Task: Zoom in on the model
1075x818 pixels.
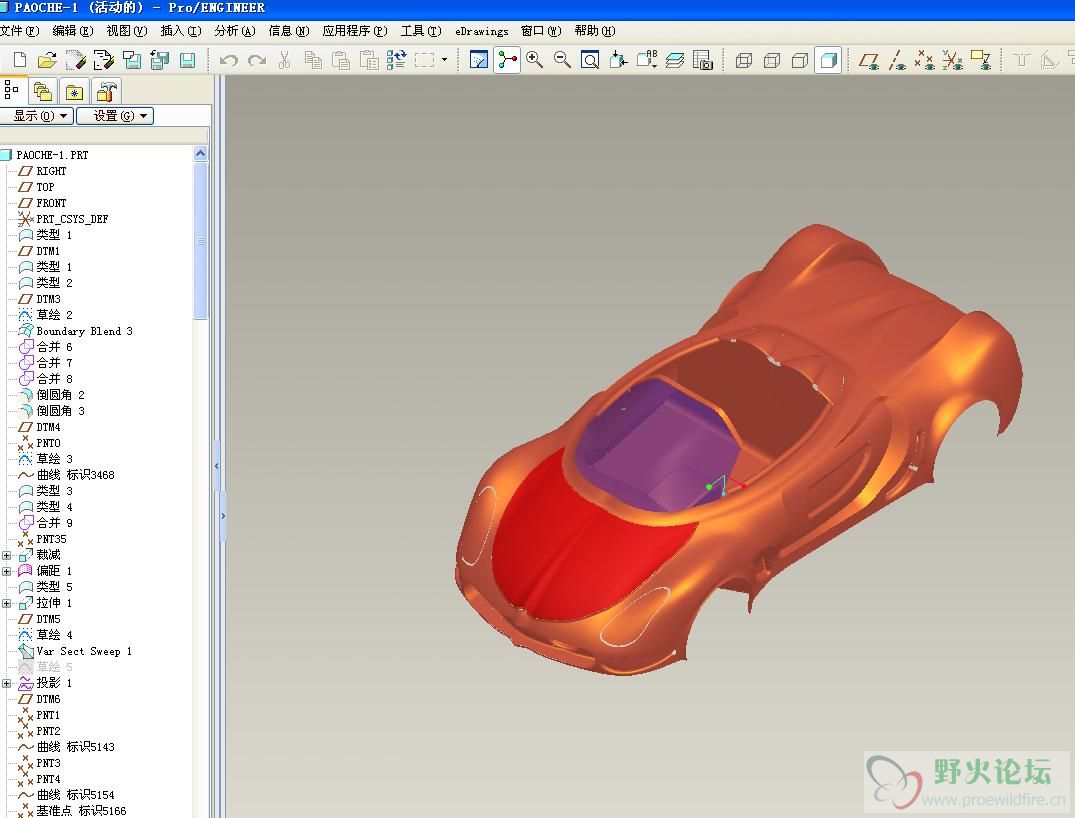Action: click(x=535, y=60)
